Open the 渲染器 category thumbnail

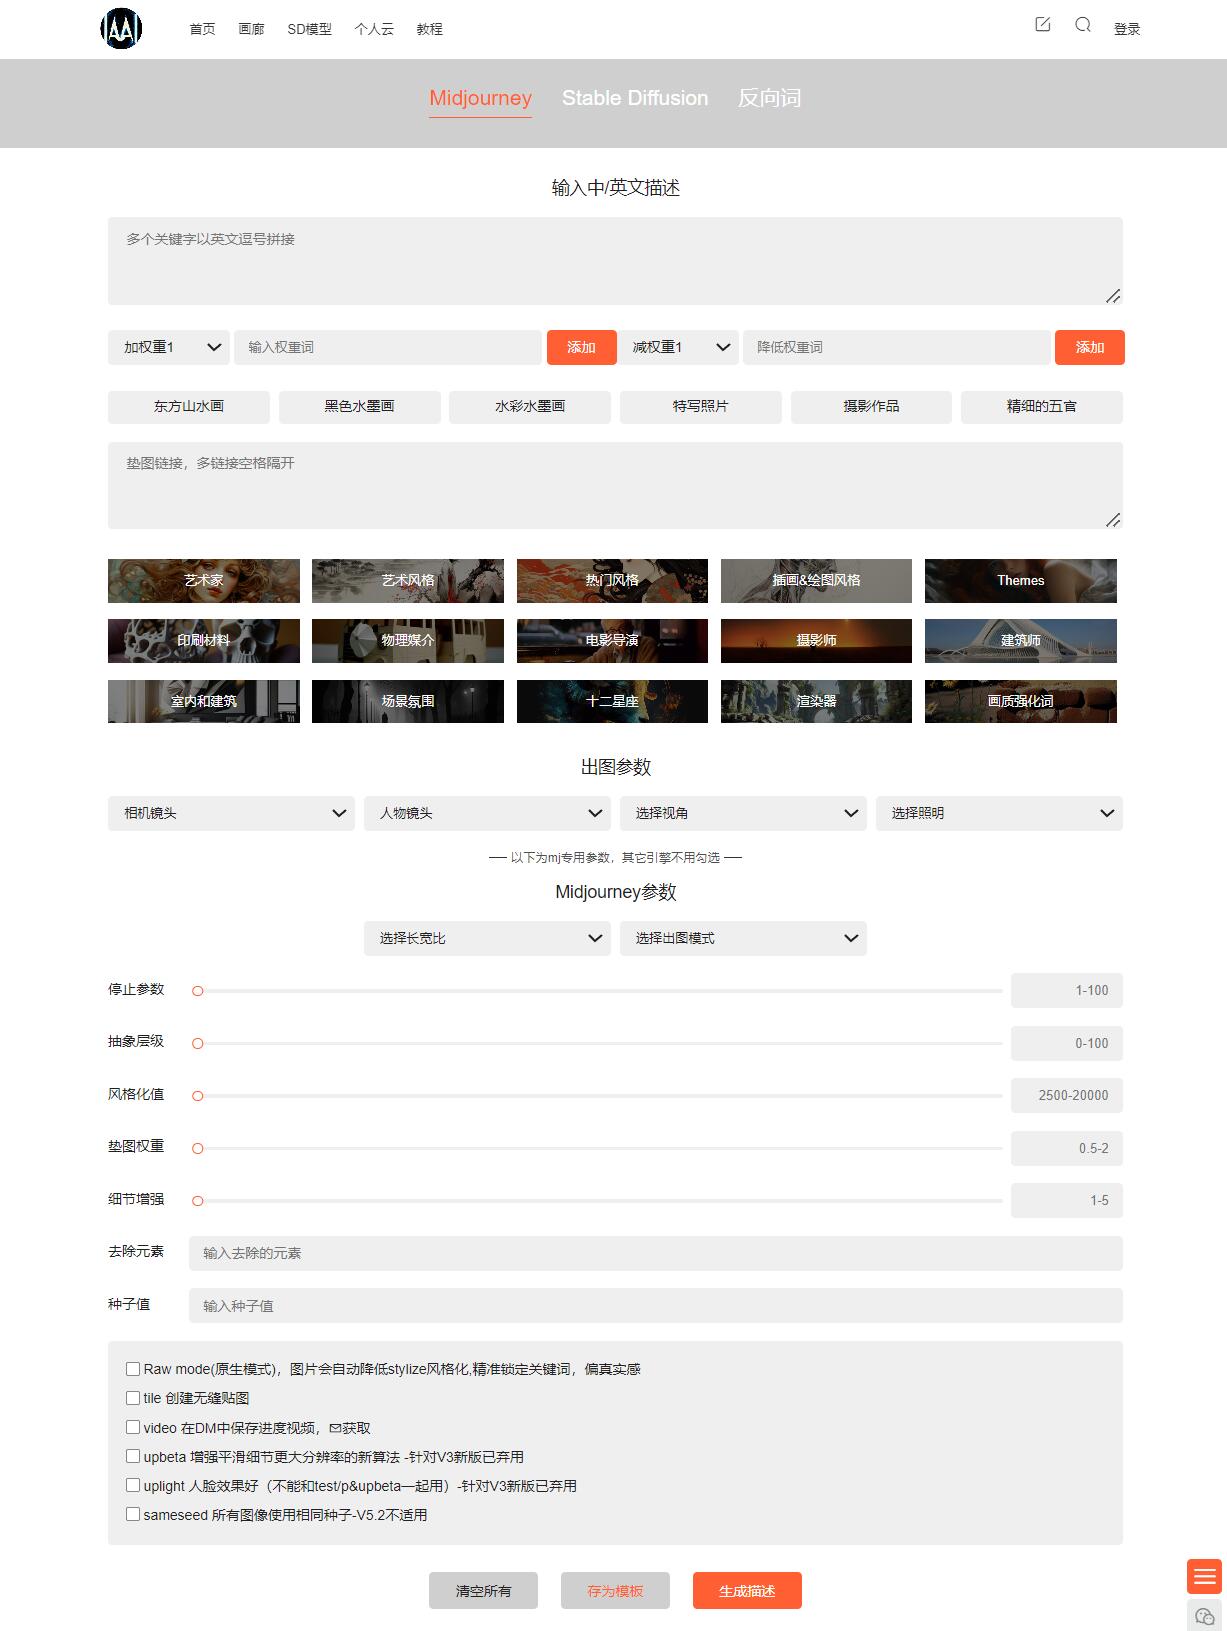click(816, 701)
